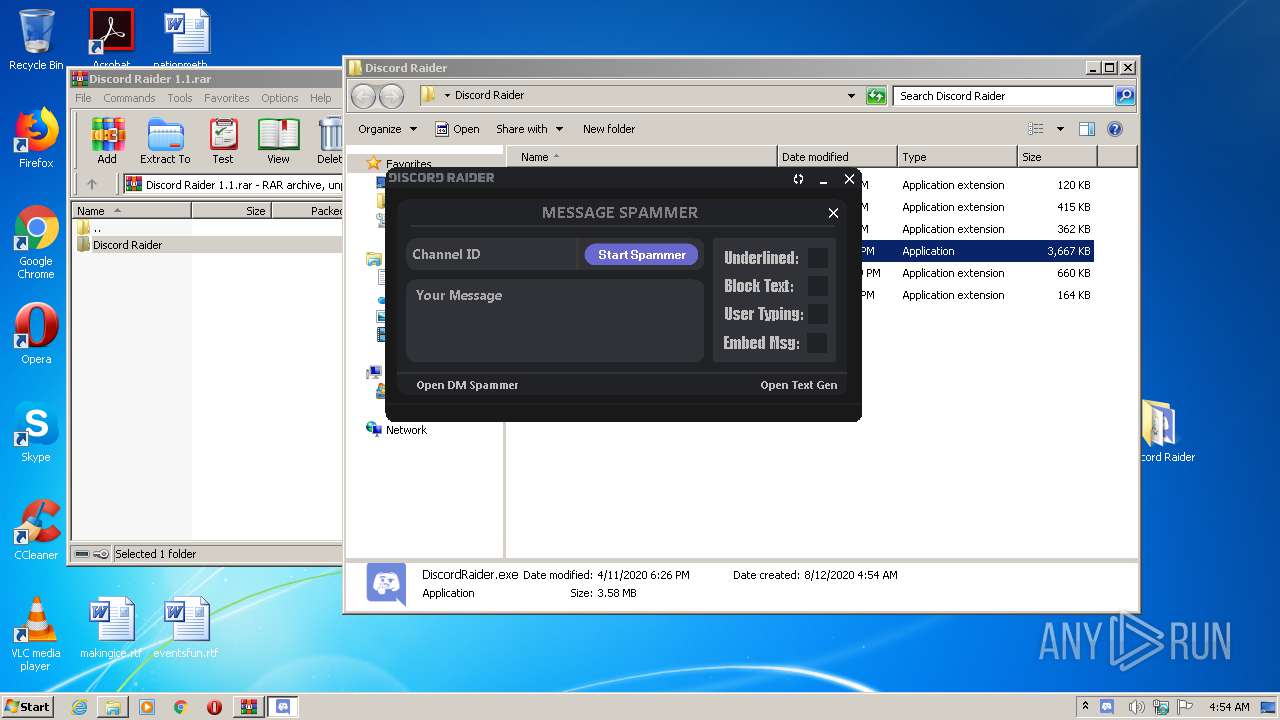Click New folder in Explorer toolbar
This screenshot has width=1280, height=720.
click(x=609, y=129)
